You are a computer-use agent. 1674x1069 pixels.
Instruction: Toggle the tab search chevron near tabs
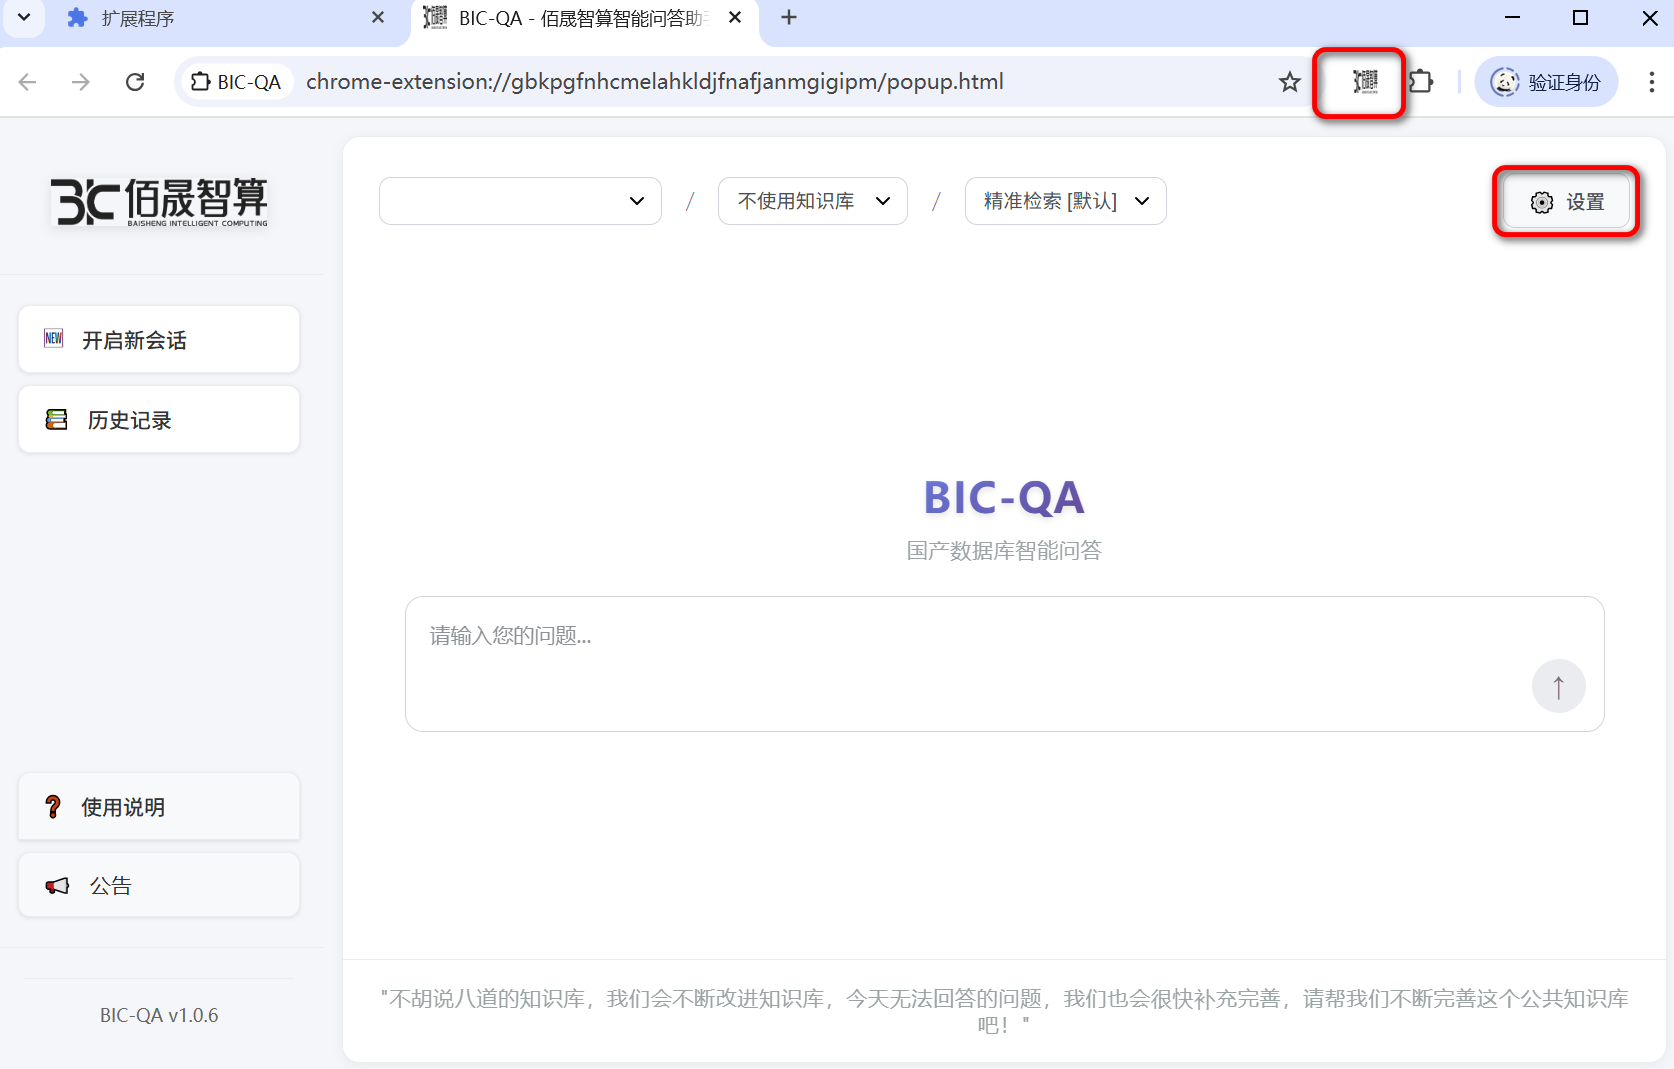(x=23, y=17)
